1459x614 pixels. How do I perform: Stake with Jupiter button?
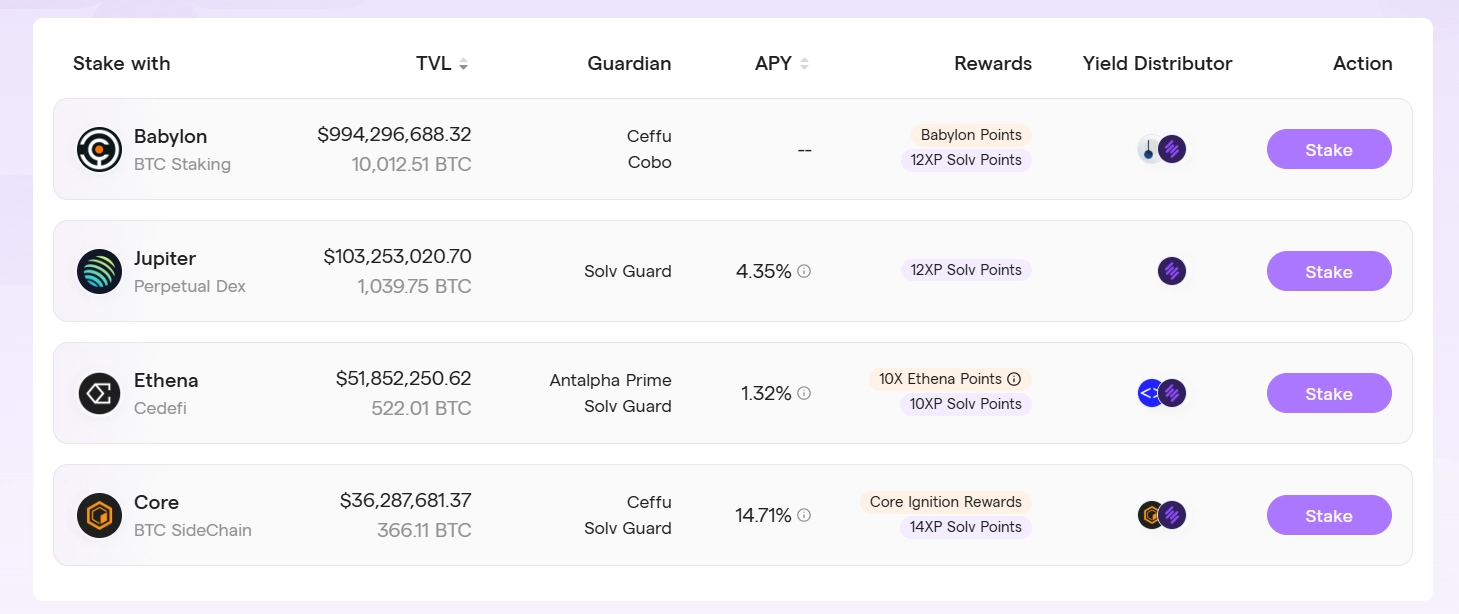[x=1329, y=272]
